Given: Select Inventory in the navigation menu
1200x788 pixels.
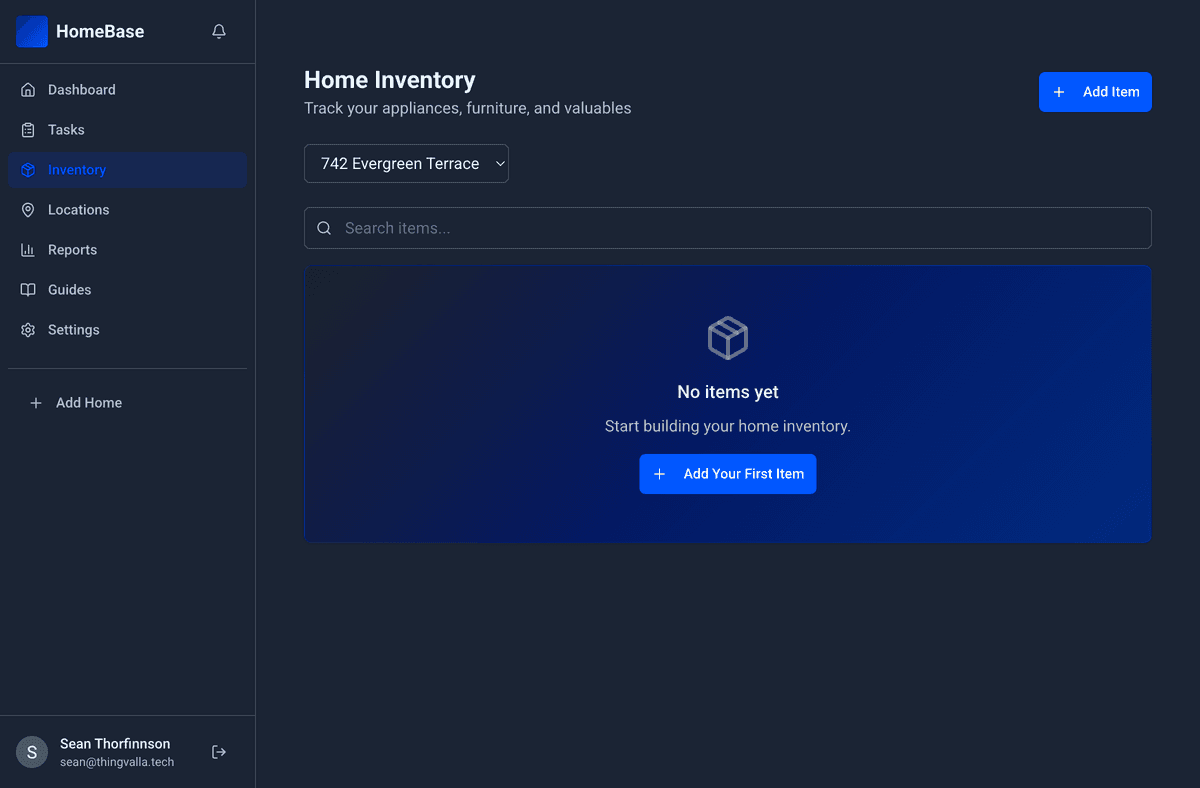Looking at the screenshot, I should click(x=76, y=169).
